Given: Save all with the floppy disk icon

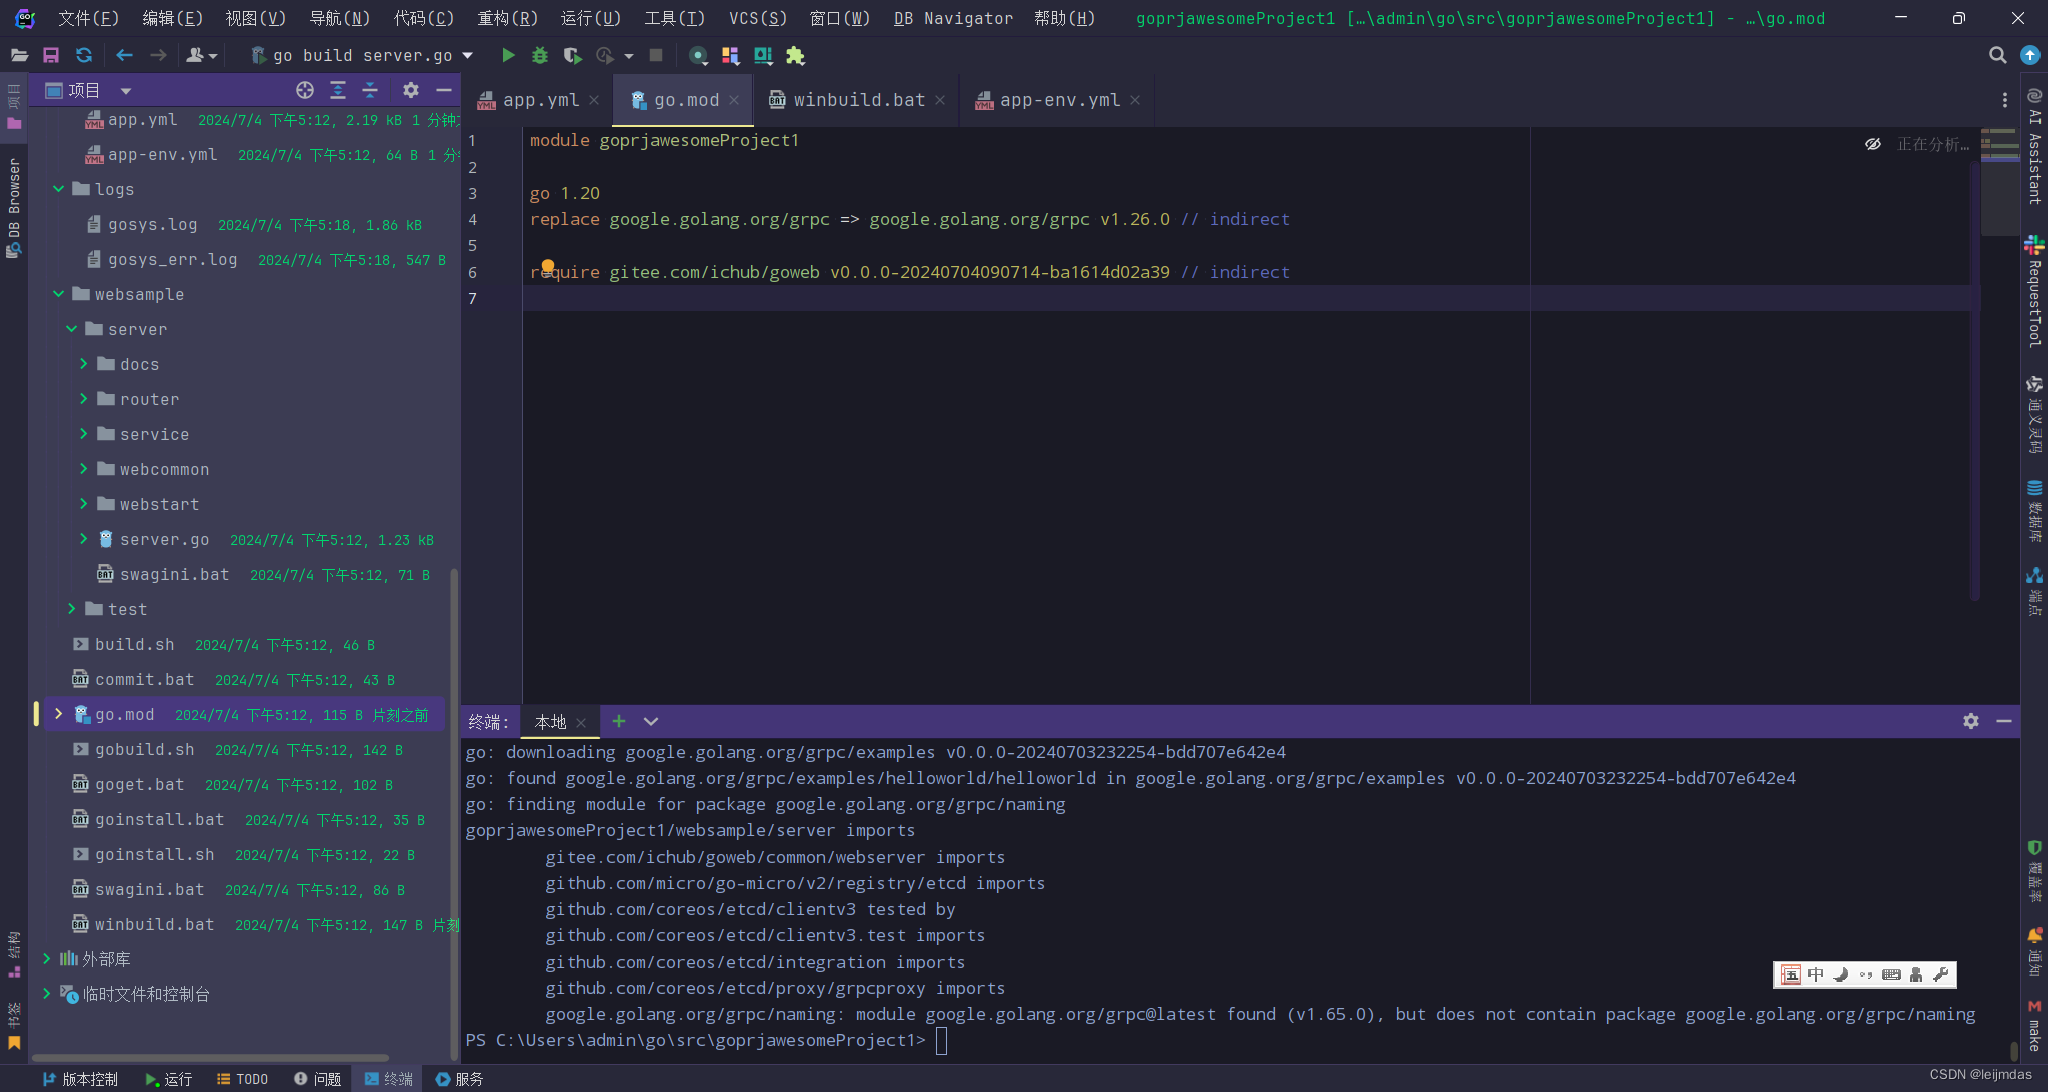Looking at the screenshot, I should (51, 55).
